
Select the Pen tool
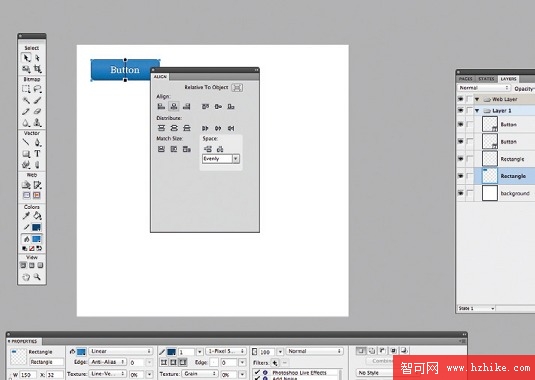pos(37,142)
